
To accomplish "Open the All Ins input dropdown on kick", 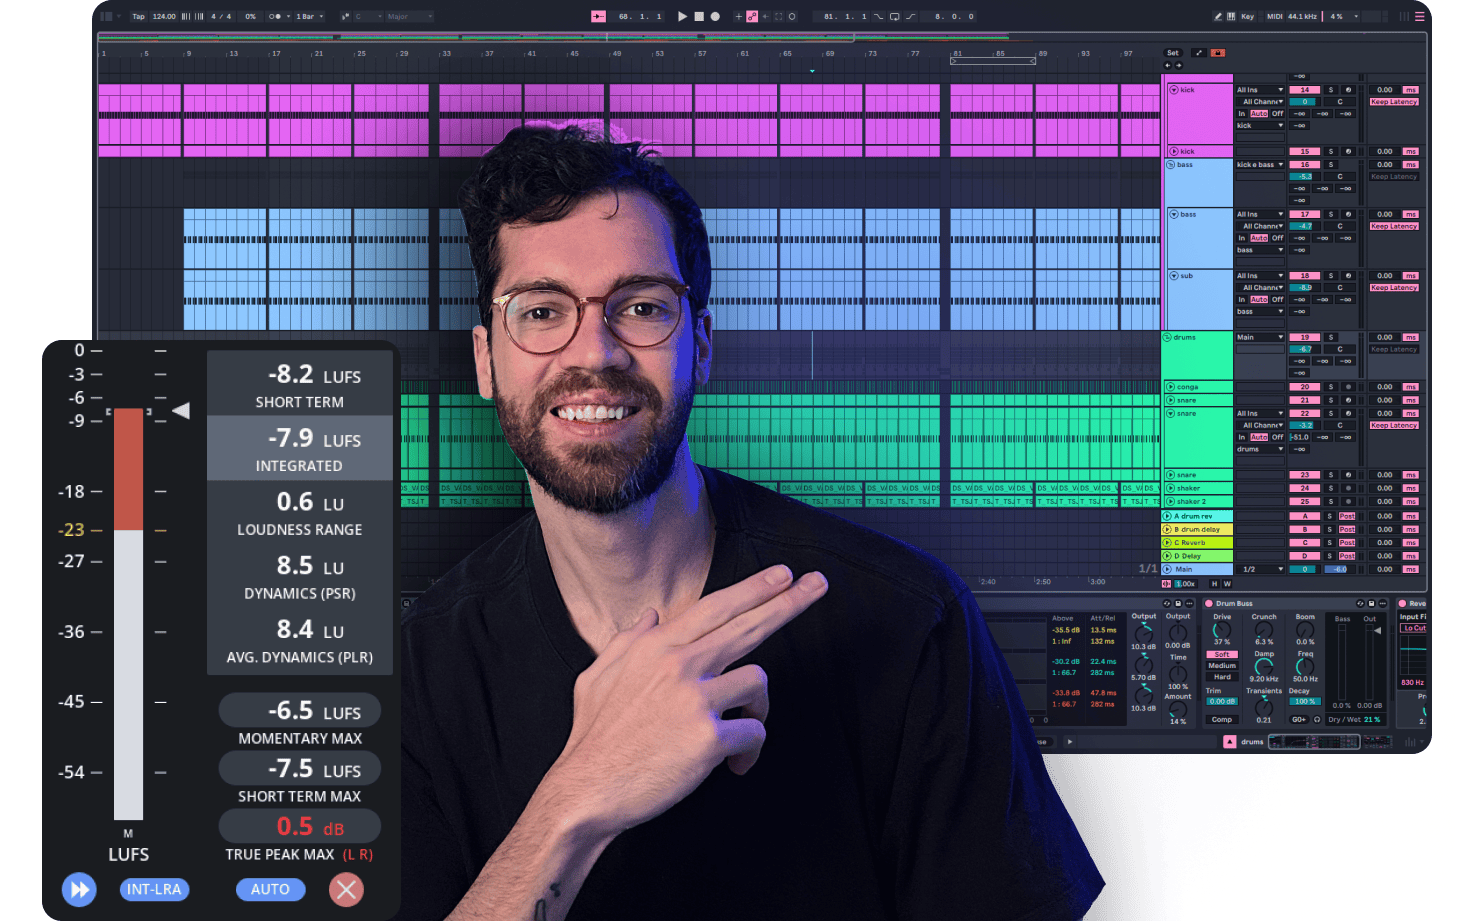I will pos(1258,90).
